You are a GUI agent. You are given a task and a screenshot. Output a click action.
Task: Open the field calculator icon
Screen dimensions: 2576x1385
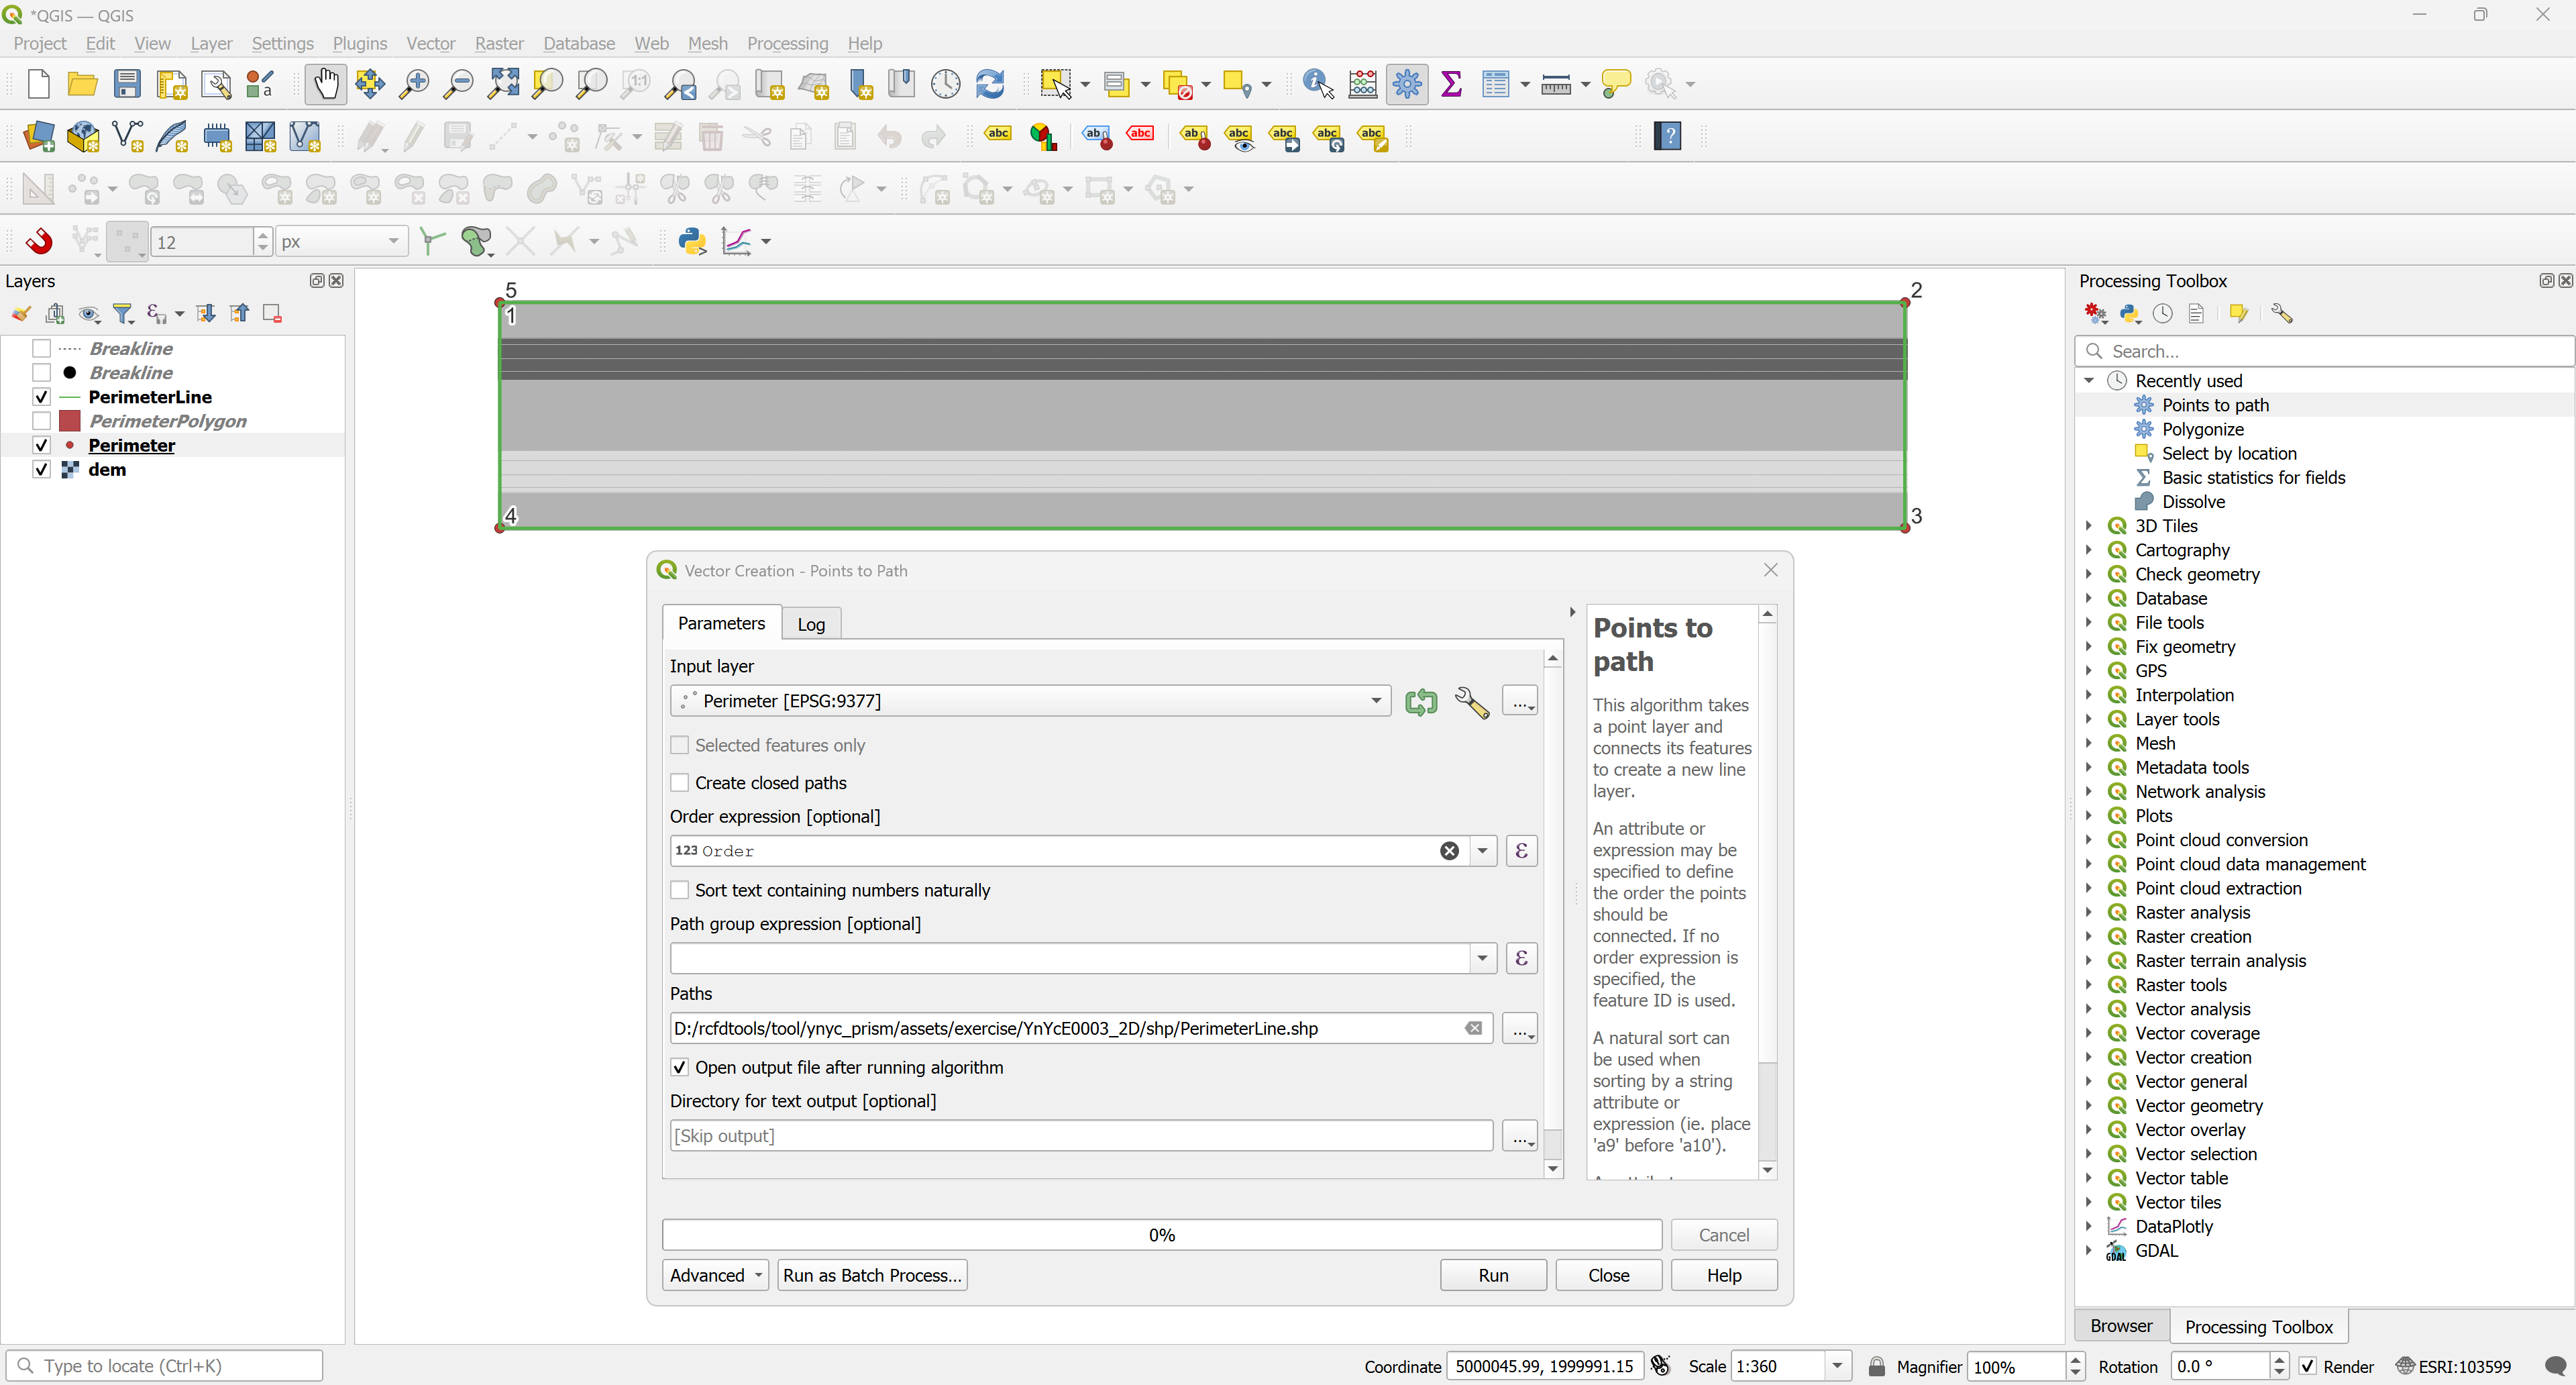[x=1363, y=84]
